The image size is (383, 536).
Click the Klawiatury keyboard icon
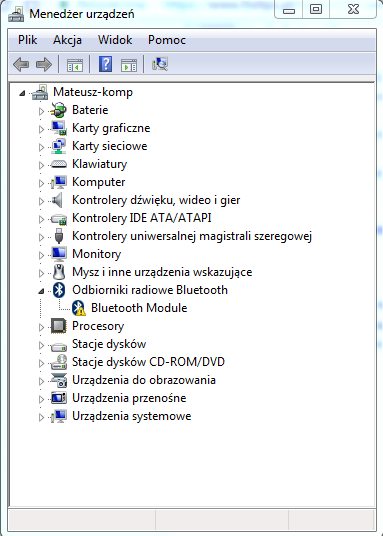pyautogui.click(x=58, y=164)
